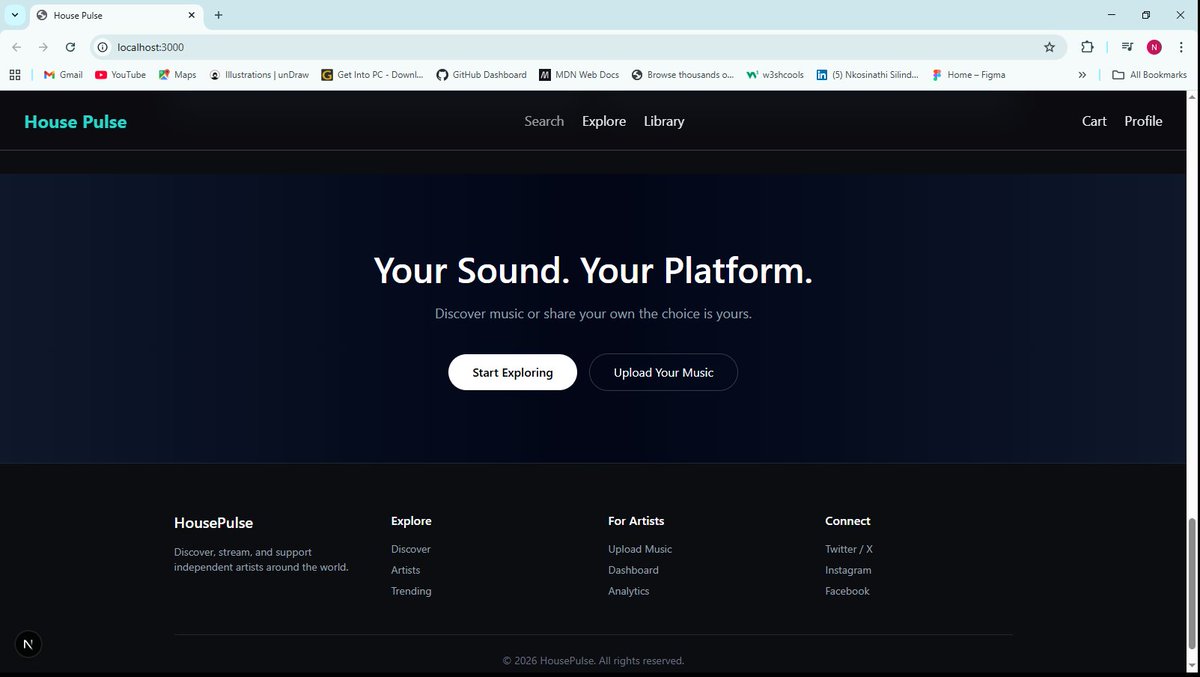This screenshot has width=1200, height=677.
Task: Close the House Pulse tab
Action: coord(191,15)
